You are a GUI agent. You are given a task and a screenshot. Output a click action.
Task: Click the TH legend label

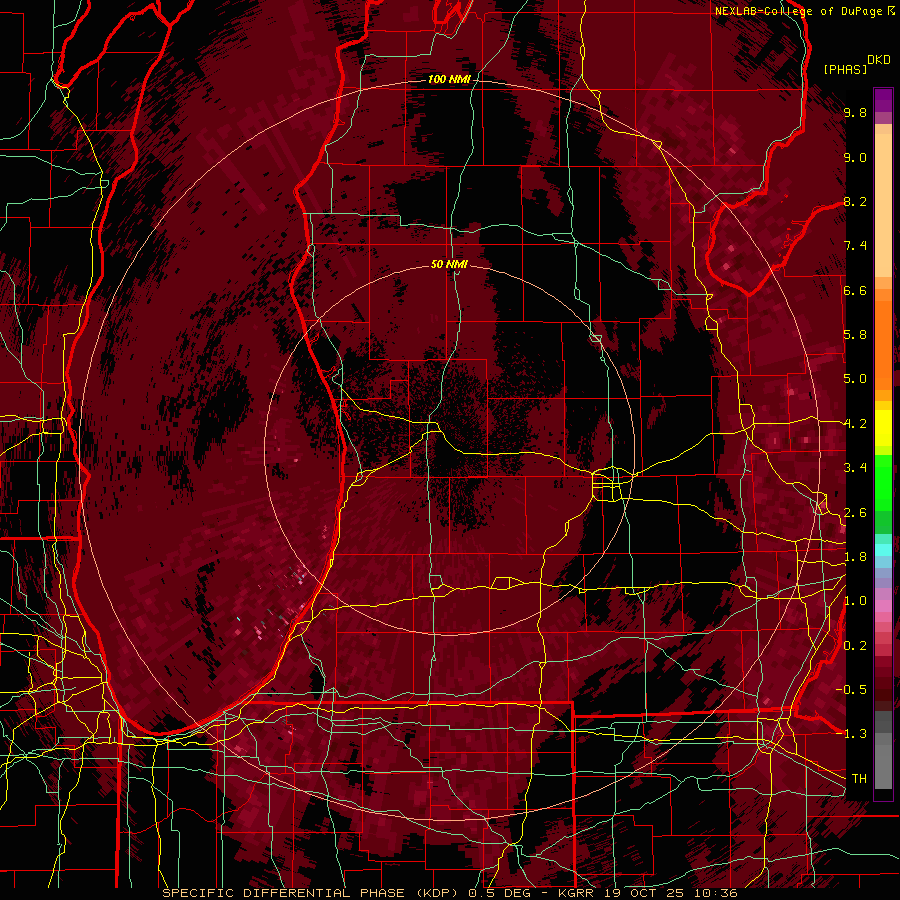pyautogui.click(x=859, y=779)
